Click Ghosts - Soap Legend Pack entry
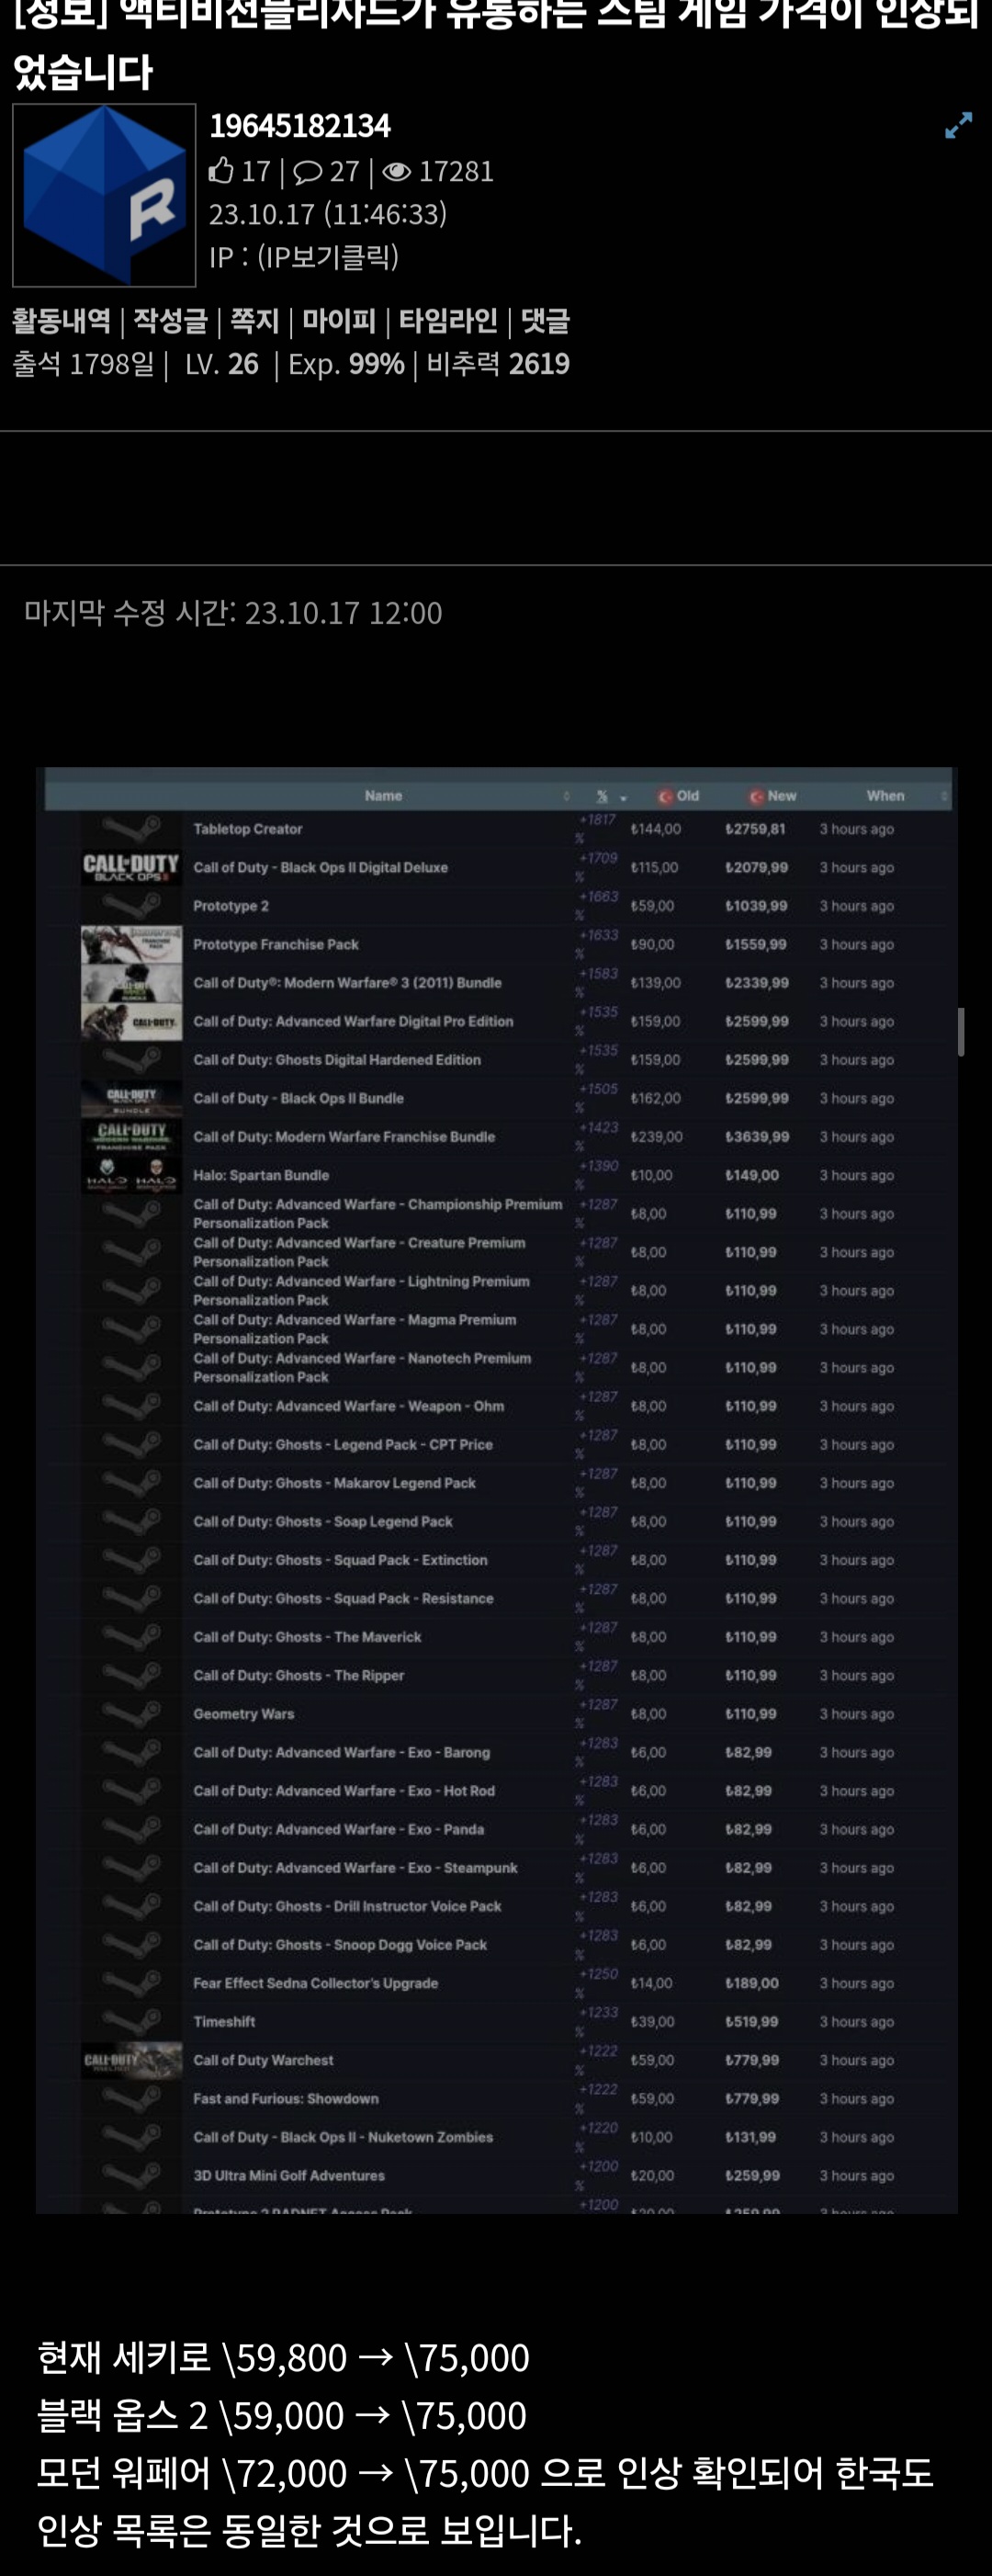The image size is (992, 2576). tap(323, 1521)
